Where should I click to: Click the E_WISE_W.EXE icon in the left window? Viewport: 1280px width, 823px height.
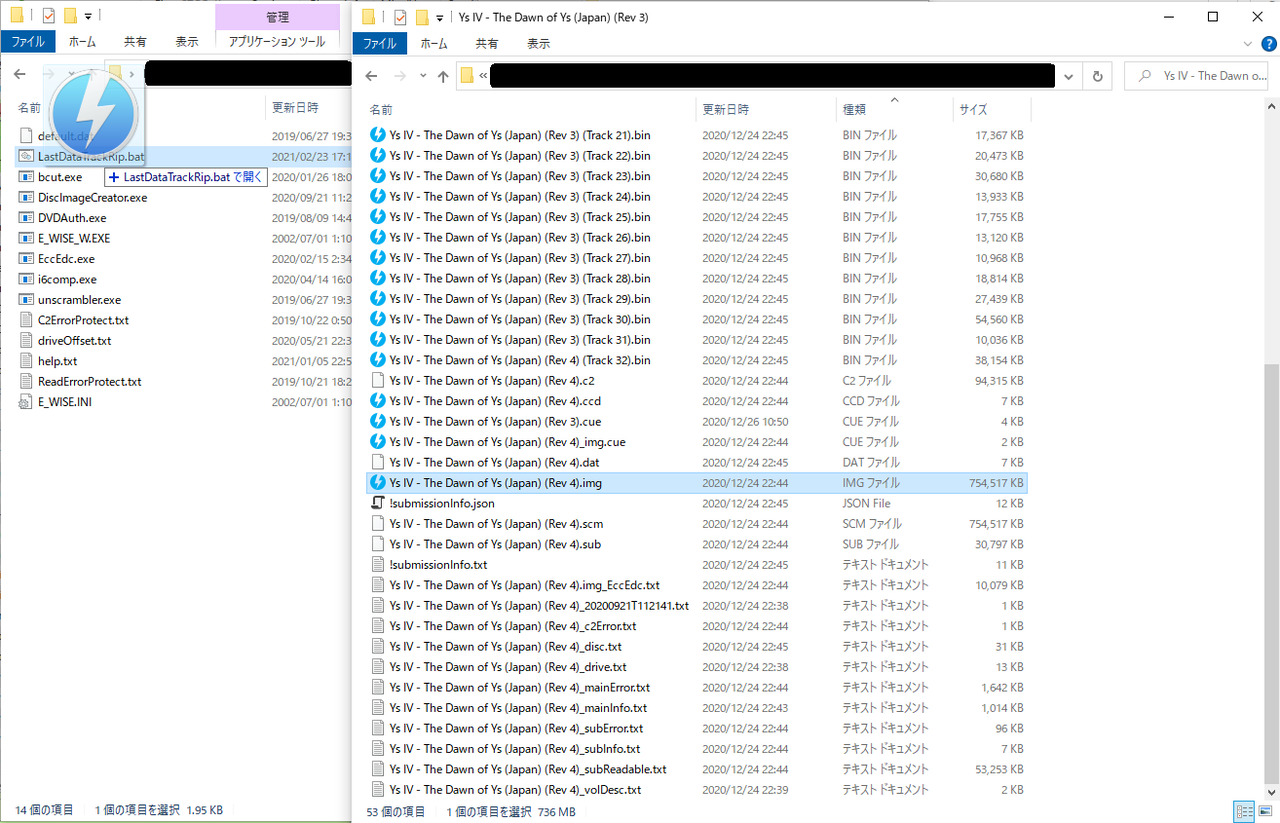pos(27,238)
